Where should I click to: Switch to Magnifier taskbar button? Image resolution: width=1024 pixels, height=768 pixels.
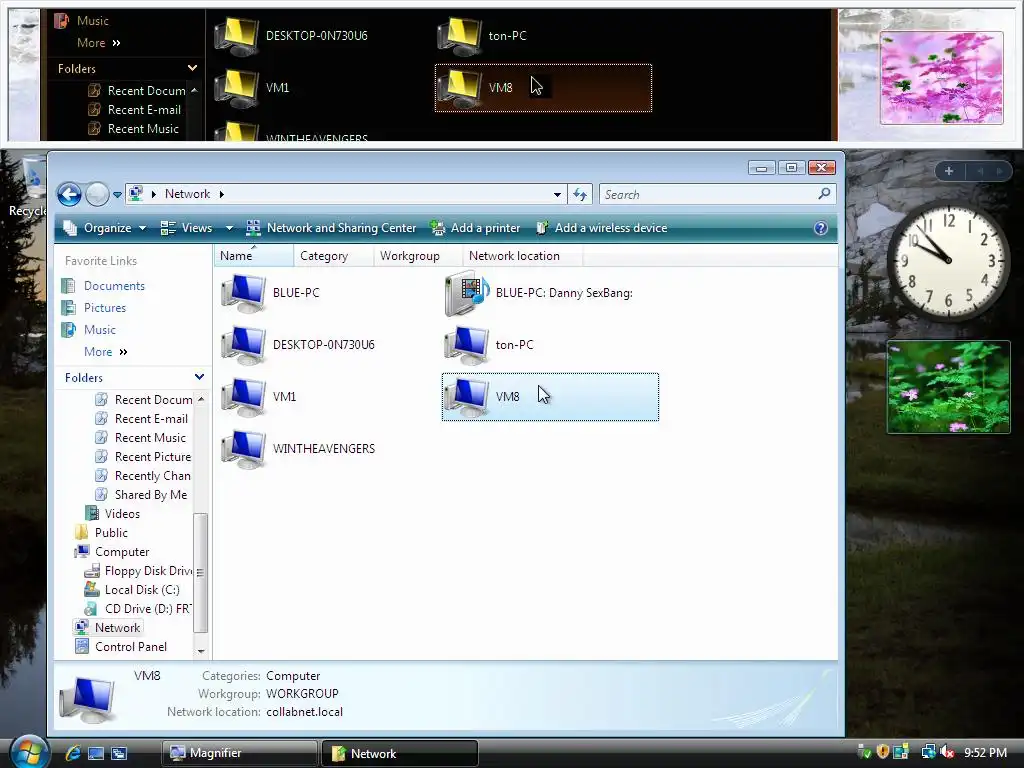pos(239,753)
